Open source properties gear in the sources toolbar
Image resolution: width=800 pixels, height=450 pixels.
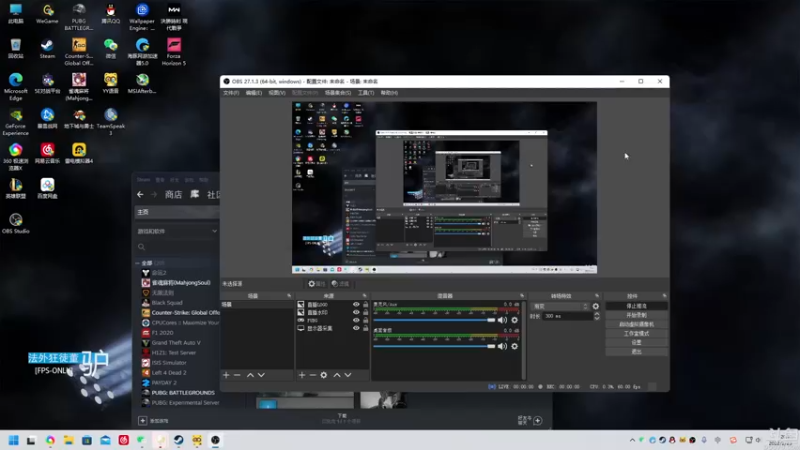323,375
